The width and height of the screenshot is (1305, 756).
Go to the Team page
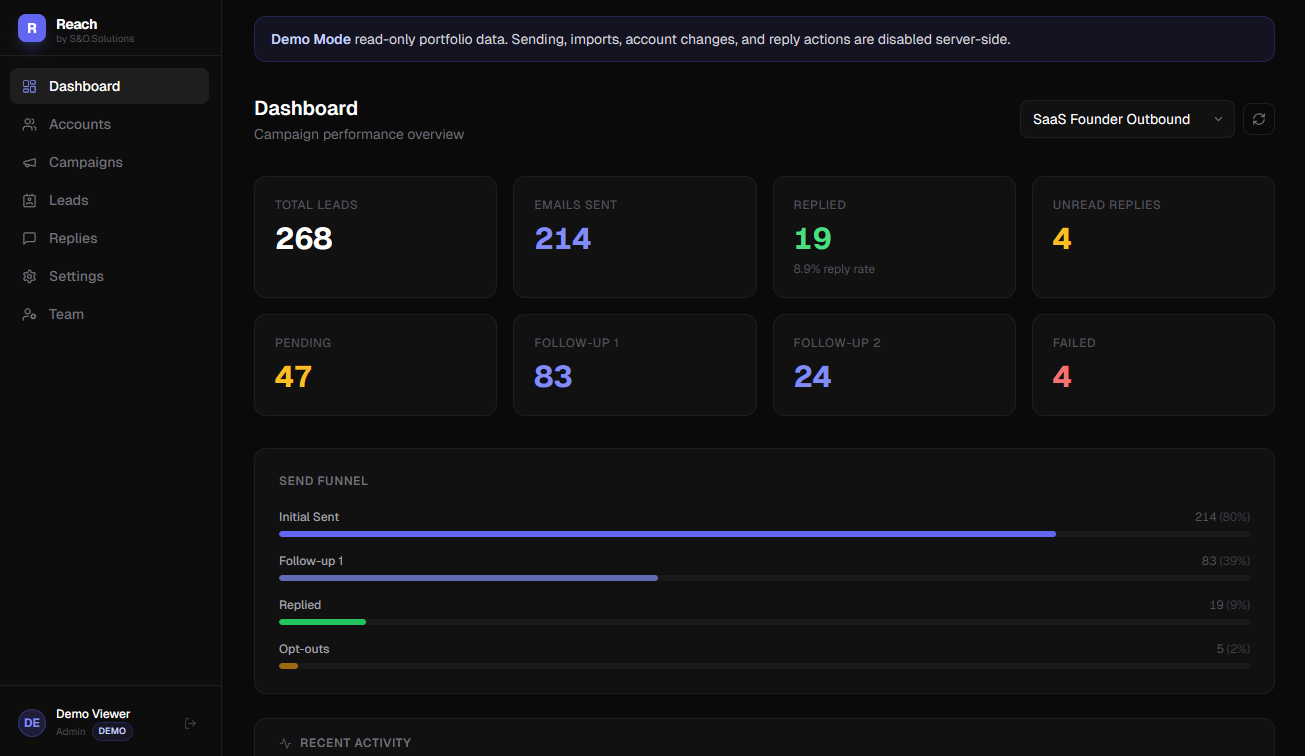coord(110,314)
